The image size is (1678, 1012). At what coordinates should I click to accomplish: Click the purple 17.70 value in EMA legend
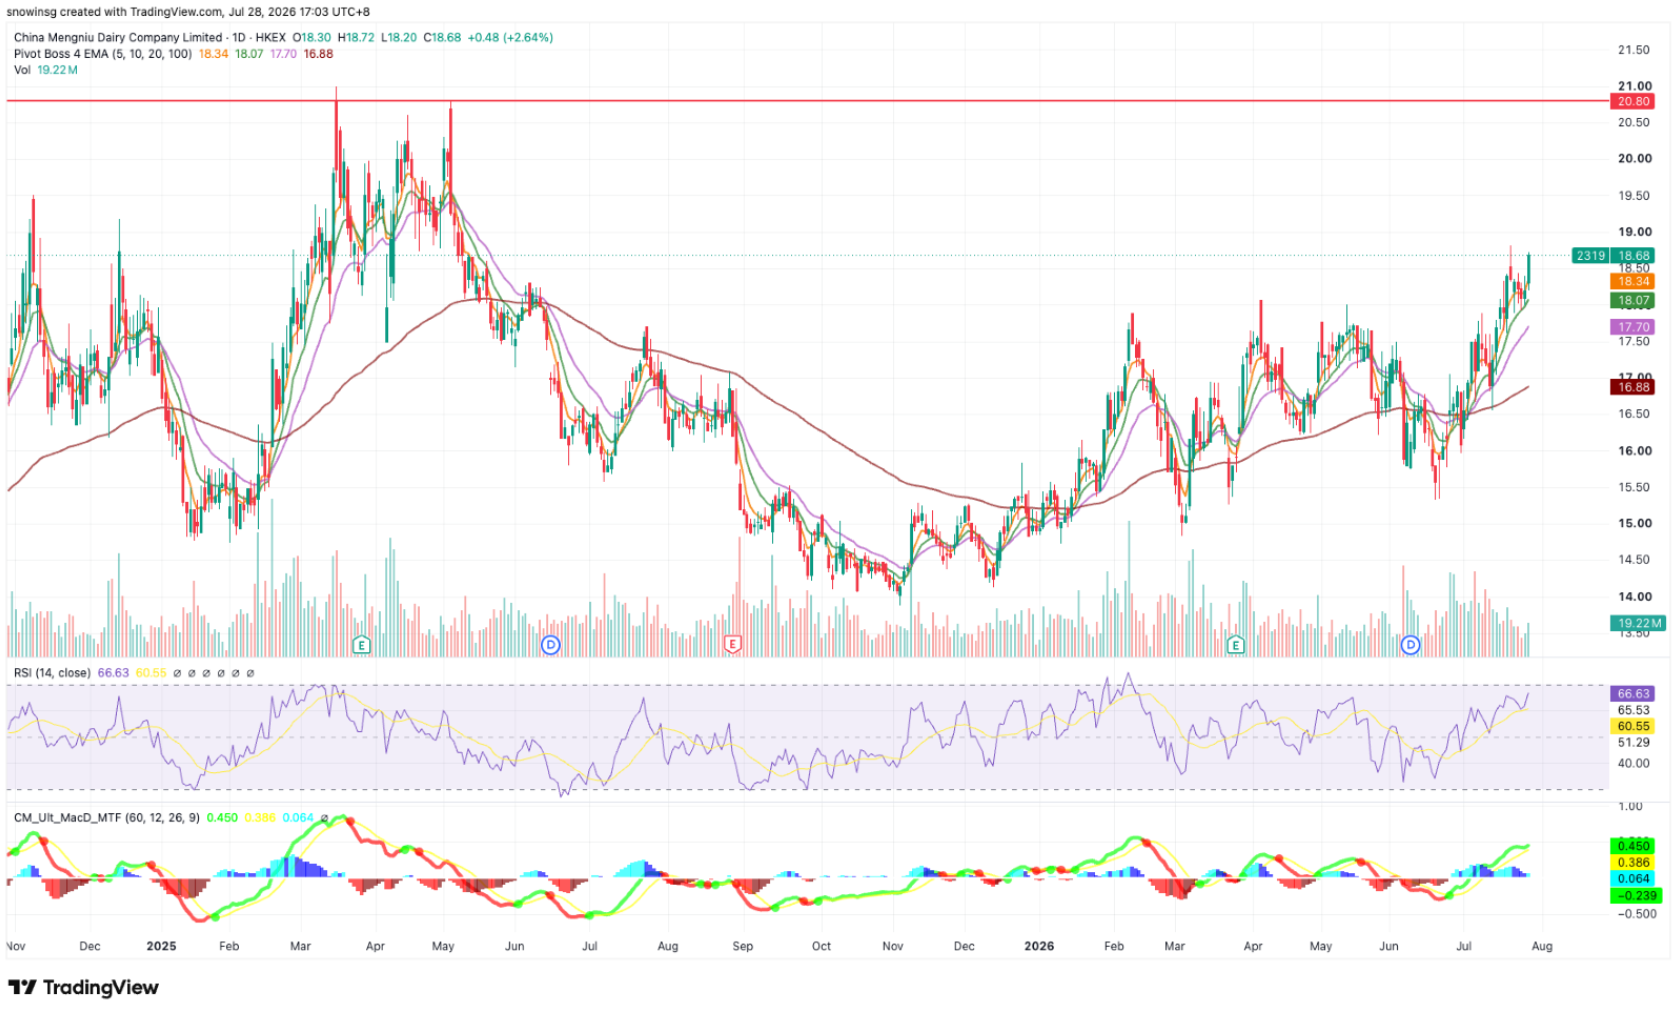coord(284,54)
